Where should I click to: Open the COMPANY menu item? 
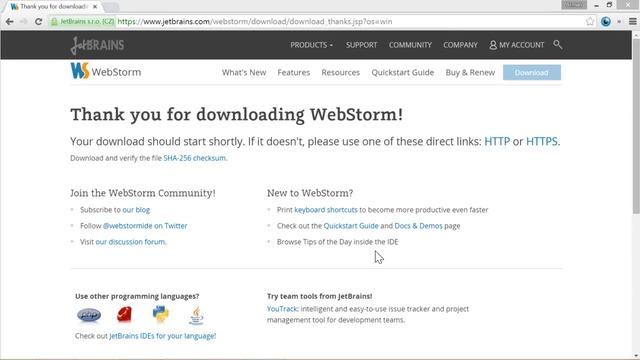[x=460, y=45]
